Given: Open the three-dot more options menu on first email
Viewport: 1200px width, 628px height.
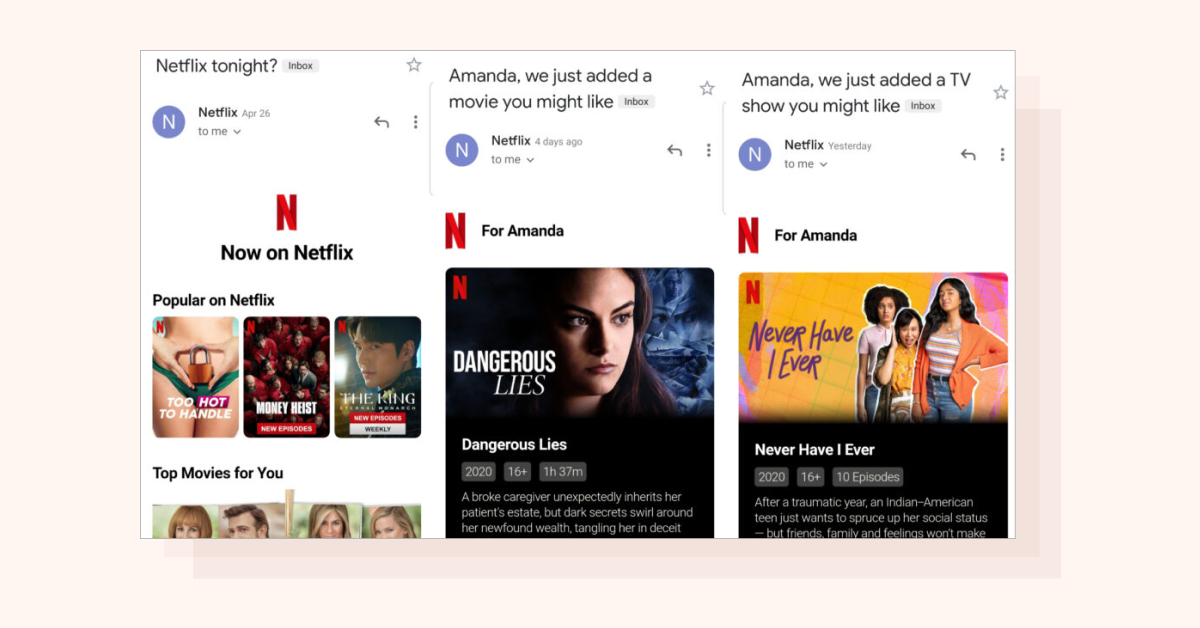Looking at the screenshot, I should [x=415, y=121].
